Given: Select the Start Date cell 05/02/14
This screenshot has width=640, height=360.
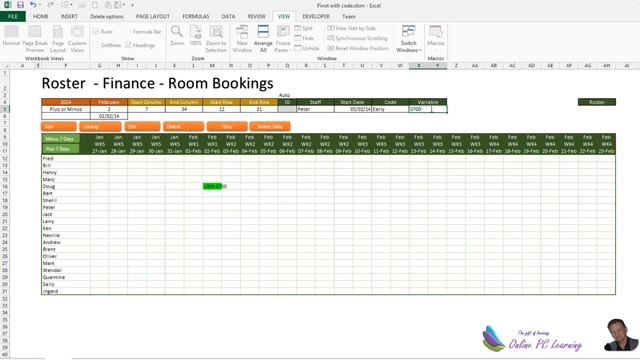Looking at the screenshot, I should 353,109.
